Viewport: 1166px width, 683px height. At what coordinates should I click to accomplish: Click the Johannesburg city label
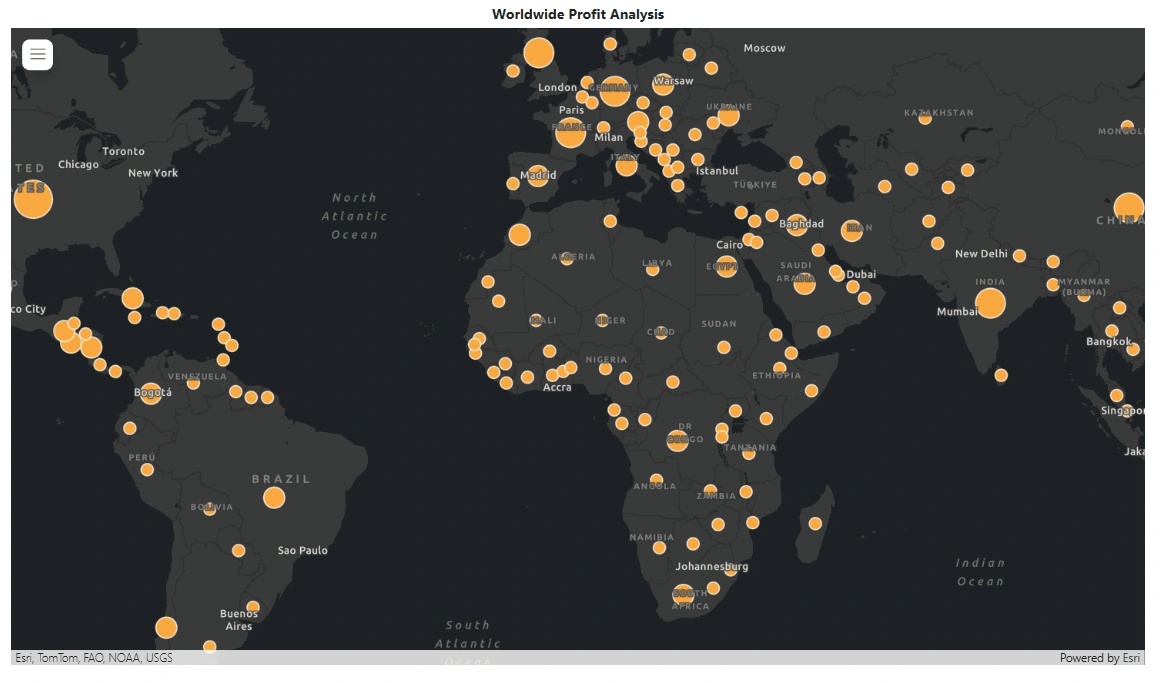712,566
